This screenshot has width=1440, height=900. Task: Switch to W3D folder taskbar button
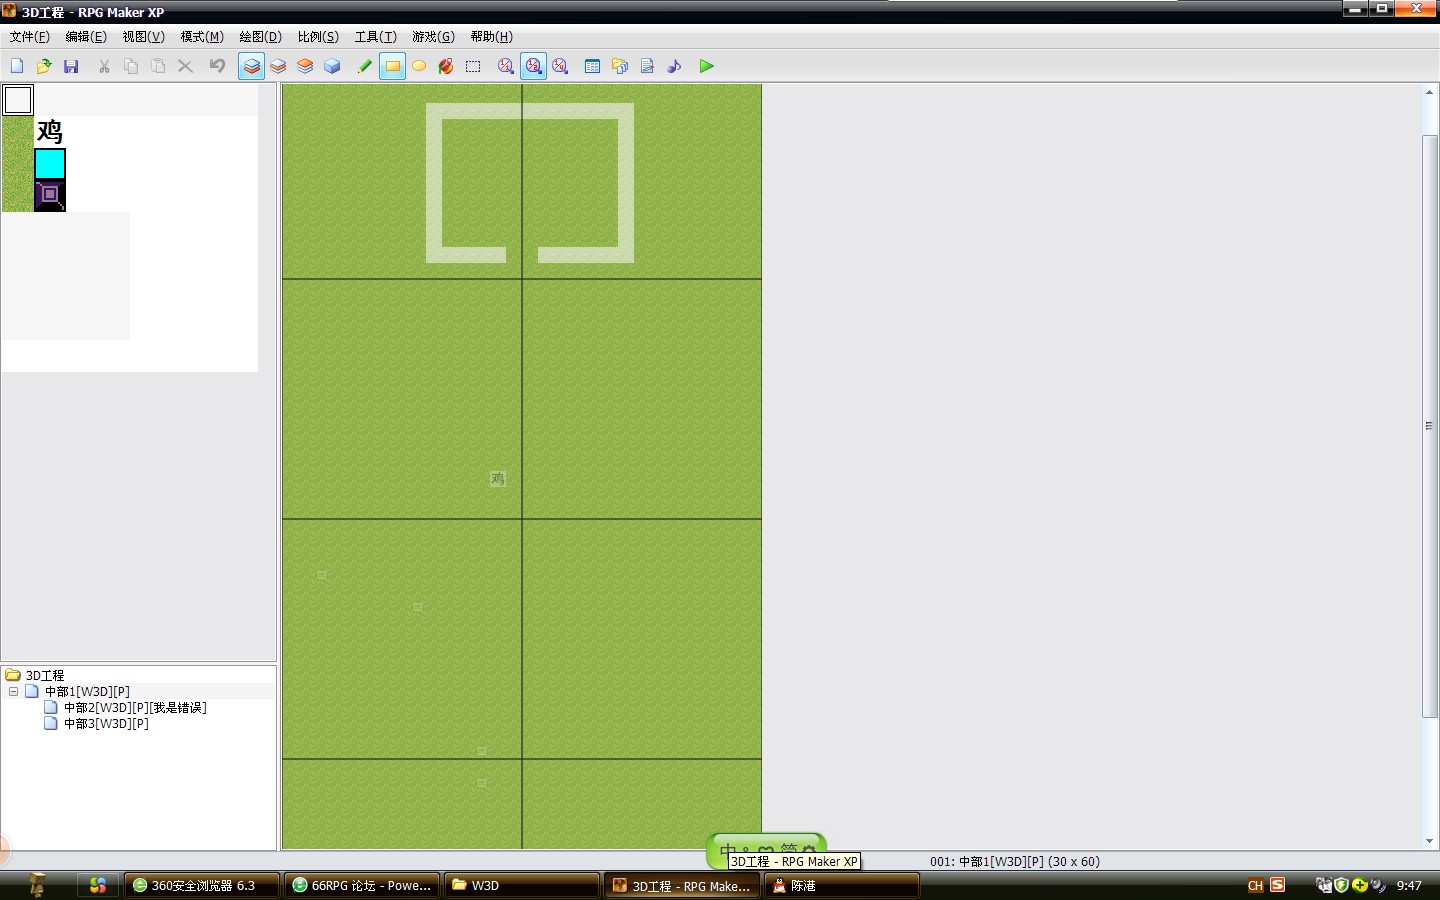[521, 885]
